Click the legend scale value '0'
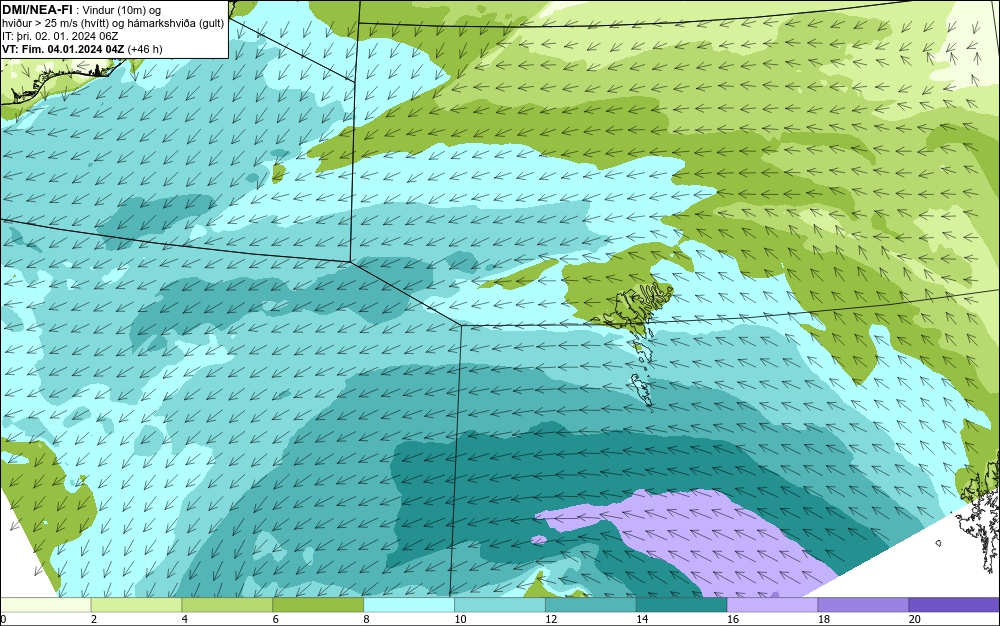 pos(3,619)
